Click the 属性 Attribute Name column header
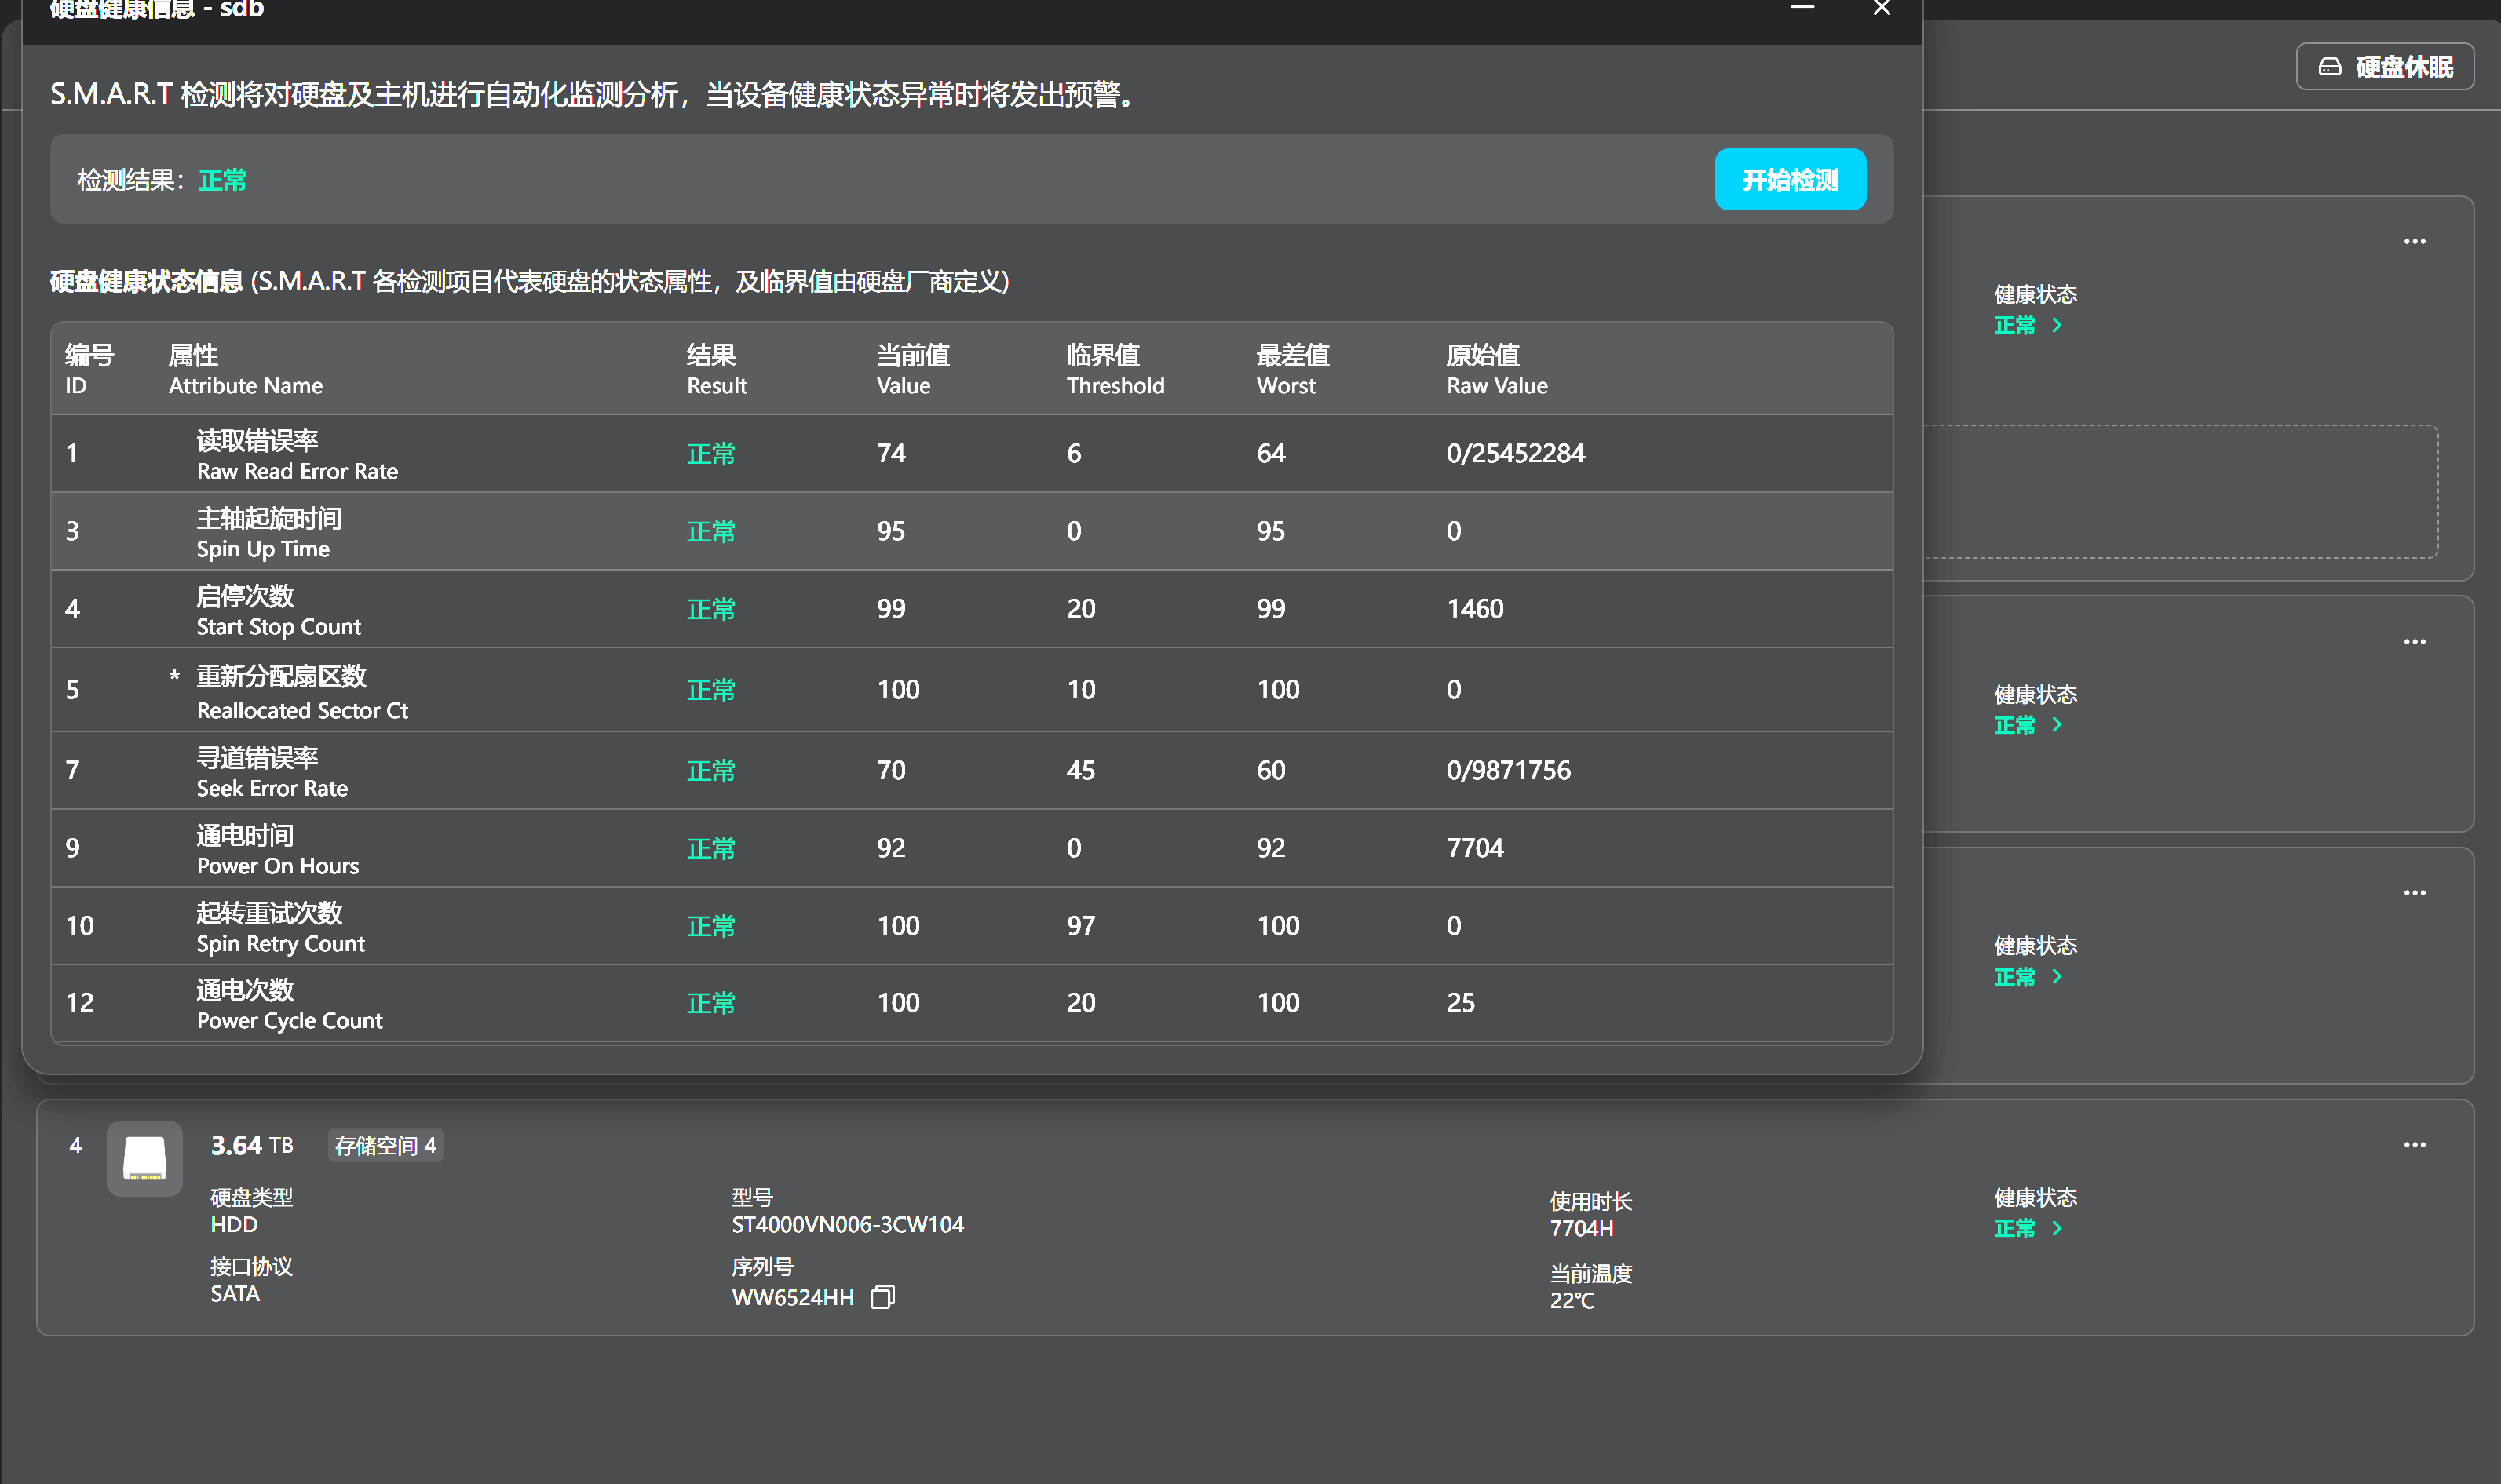The height and width of the screenshot is (1484, 2501). (245, 369)
